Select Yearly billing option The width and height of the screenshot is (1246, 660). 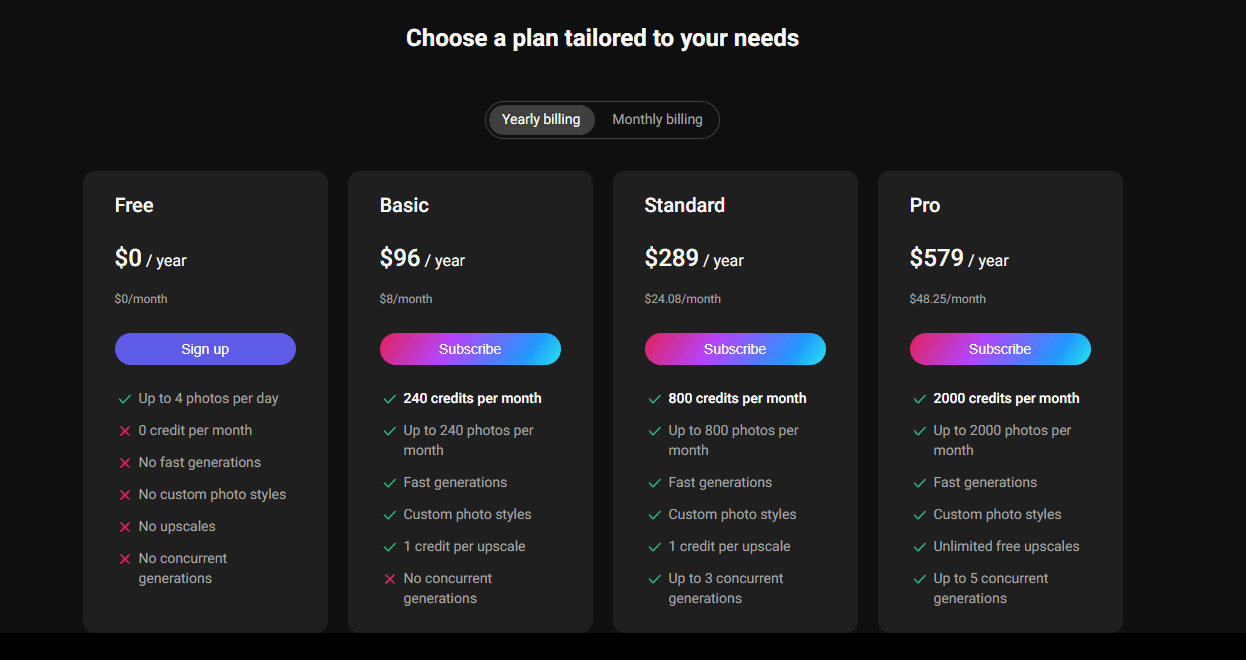[x=541, y=120]
